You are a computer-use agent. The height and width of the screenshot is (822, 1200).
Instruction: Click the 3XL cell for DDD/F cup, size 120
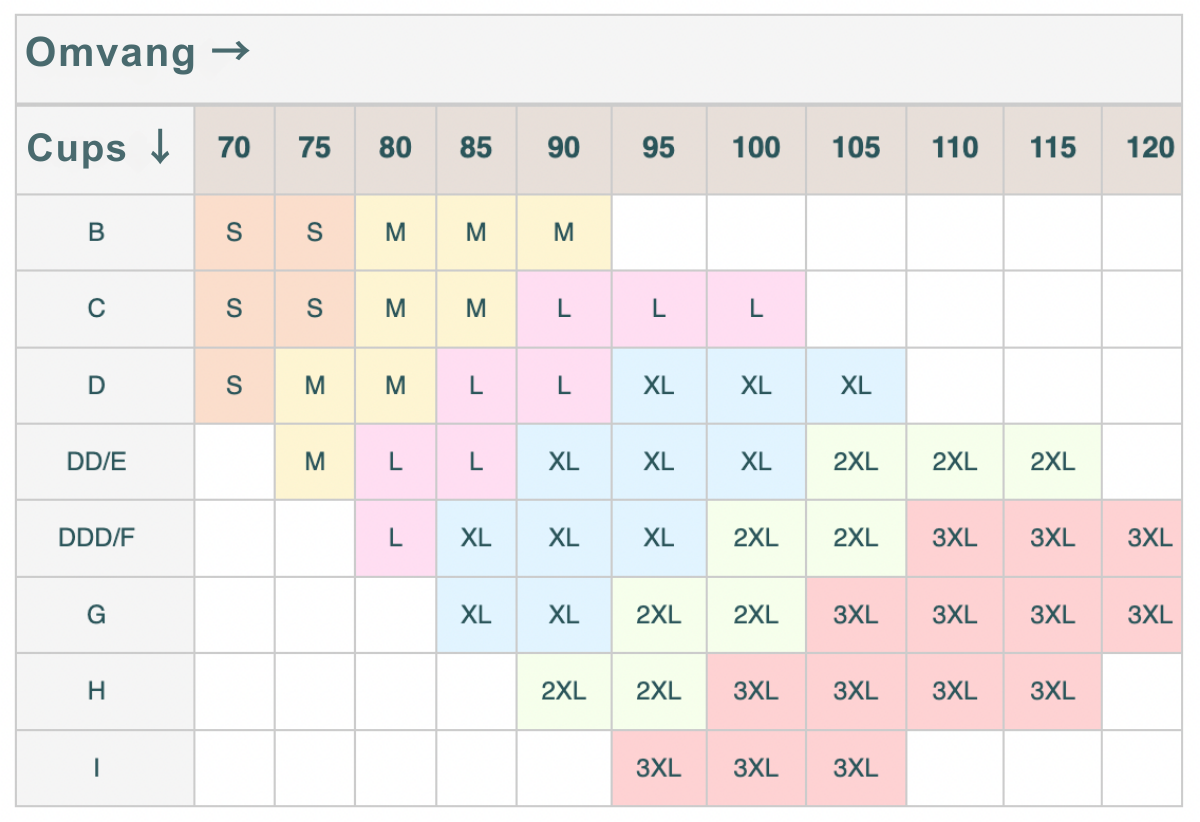[1149, 538]
